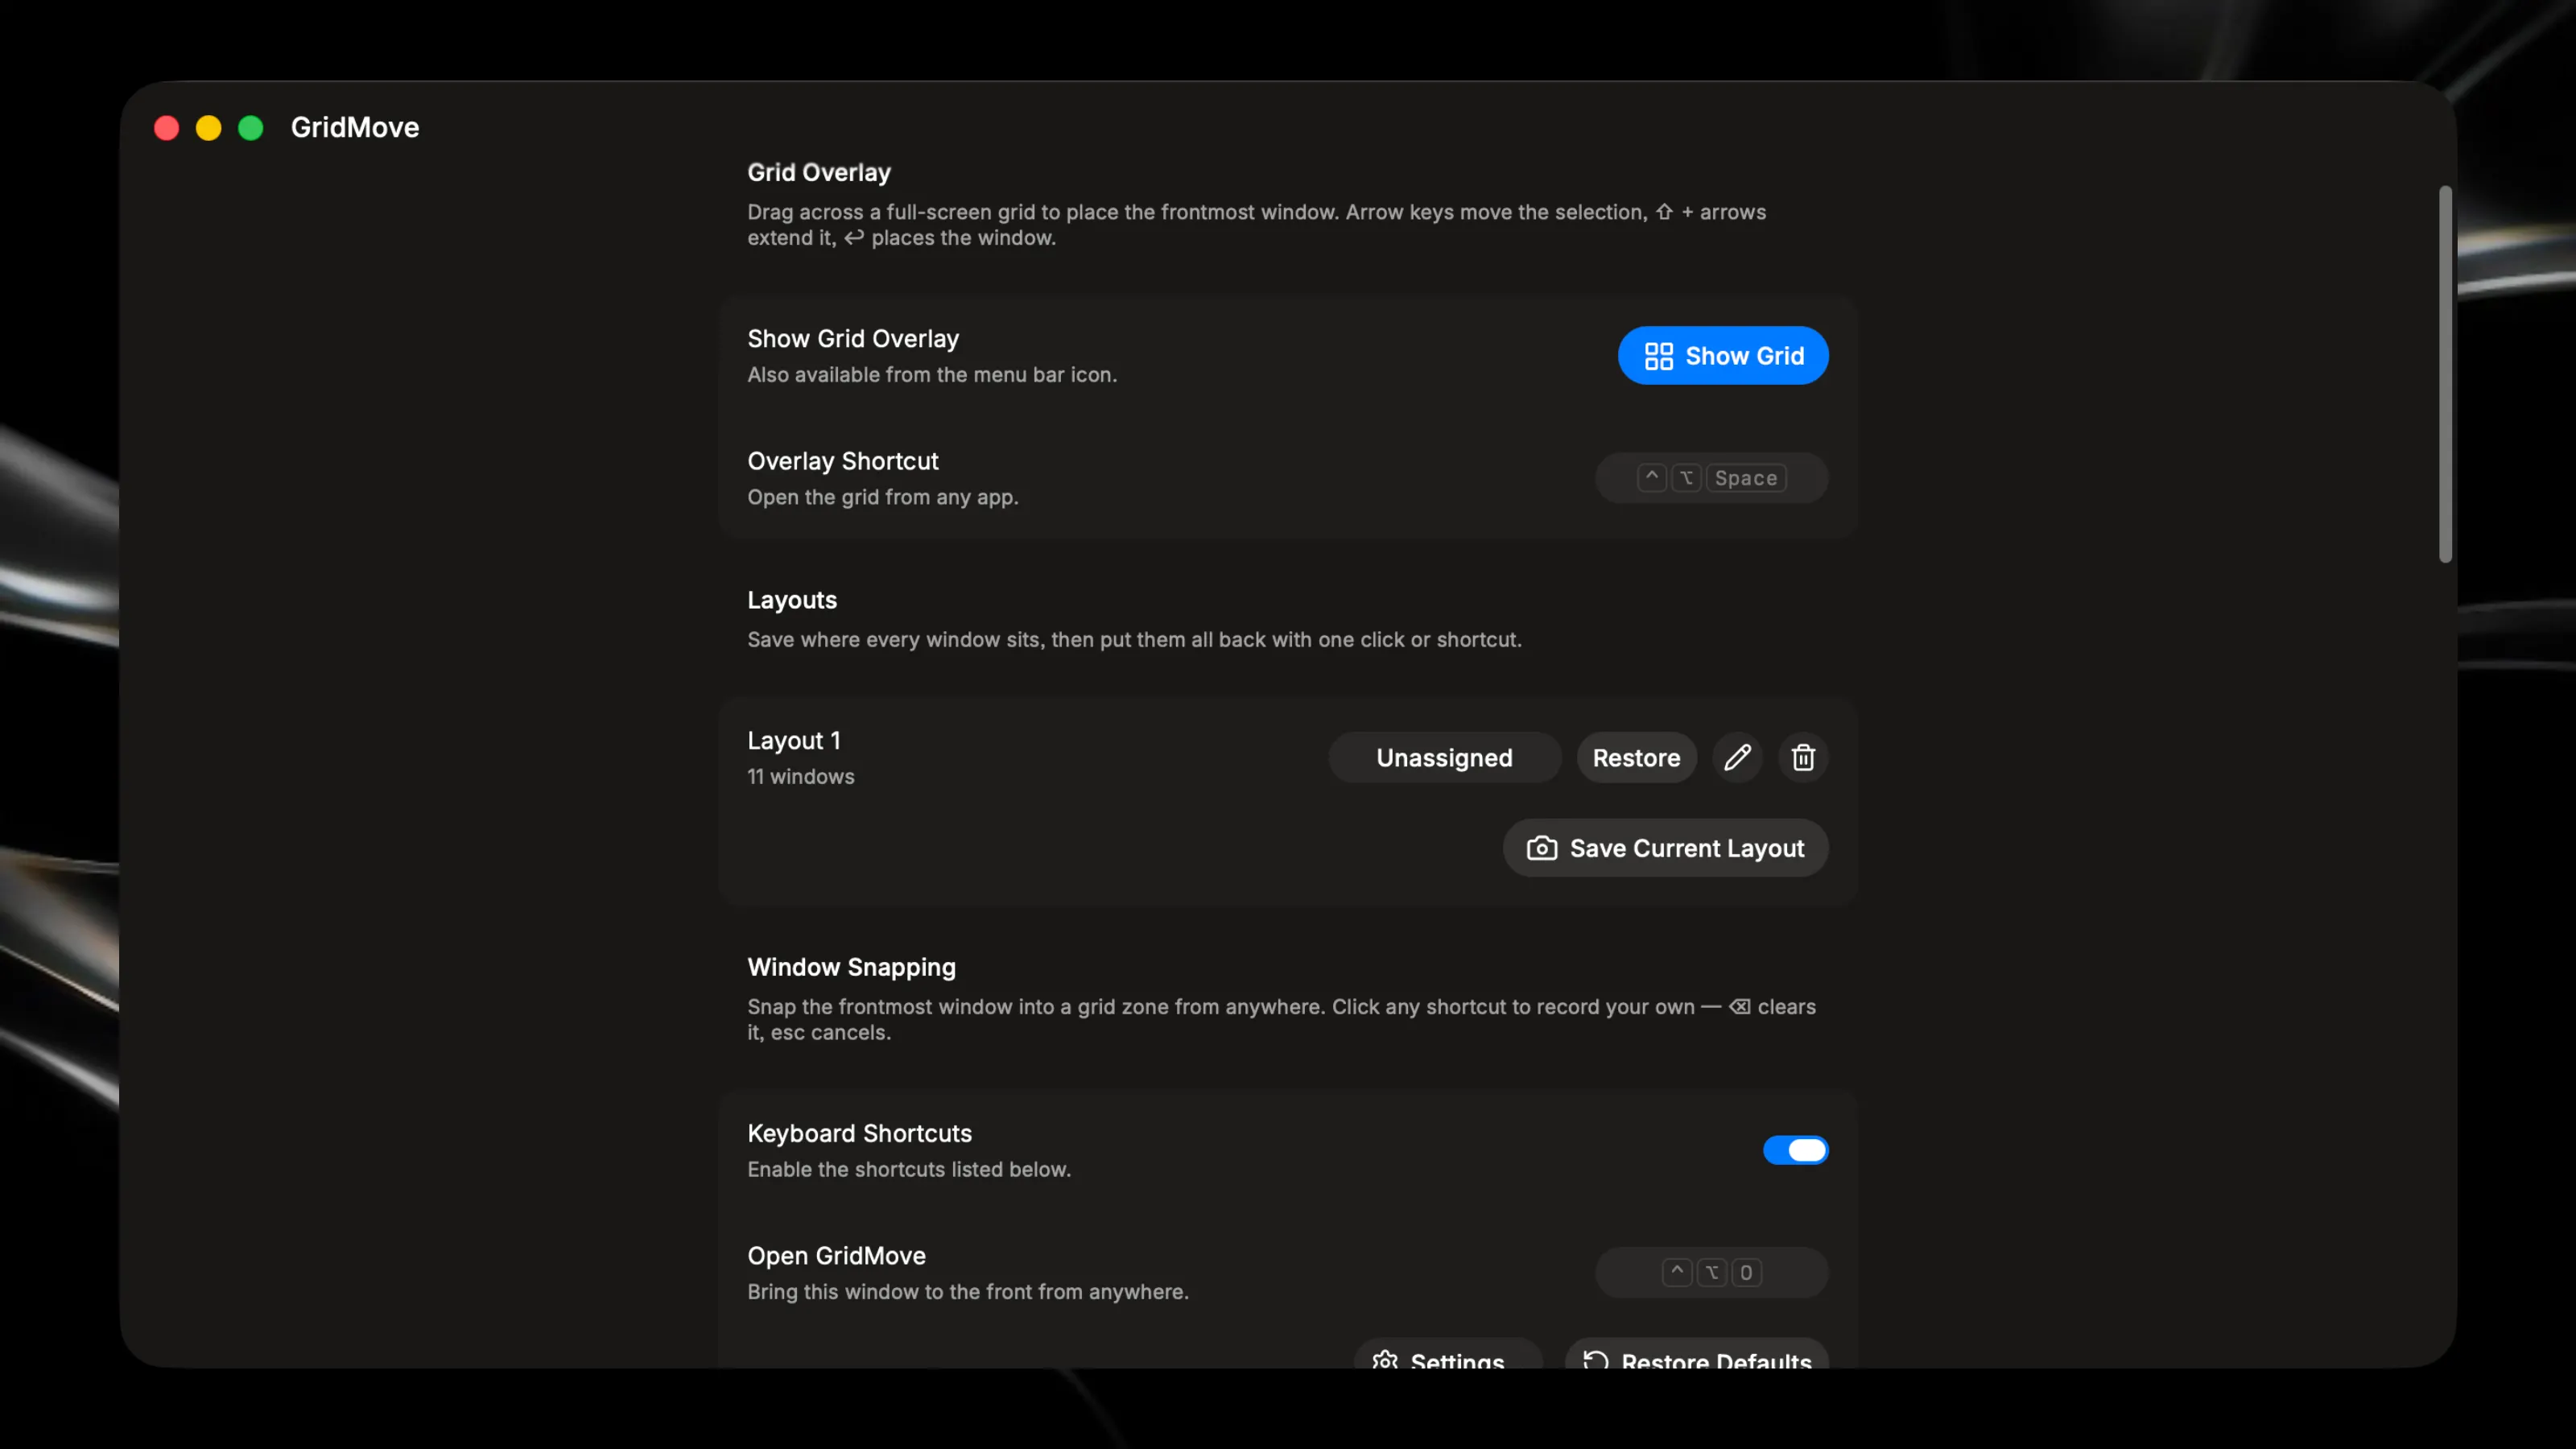Click "Also available from the menu bar icon."
Viewport: 2576px width, 1449px height.
click(931, 375)
